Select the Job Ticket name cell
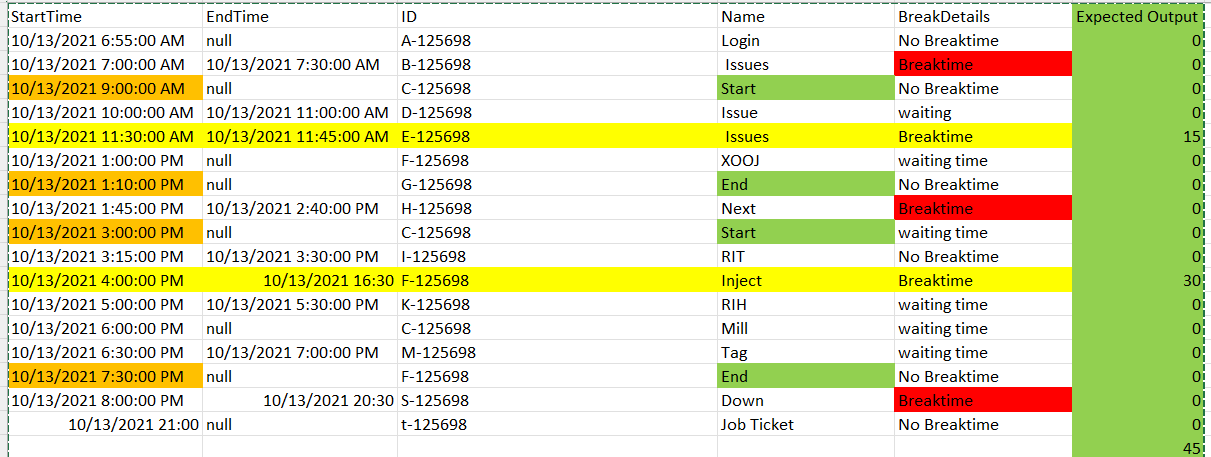 coord(806,425)
